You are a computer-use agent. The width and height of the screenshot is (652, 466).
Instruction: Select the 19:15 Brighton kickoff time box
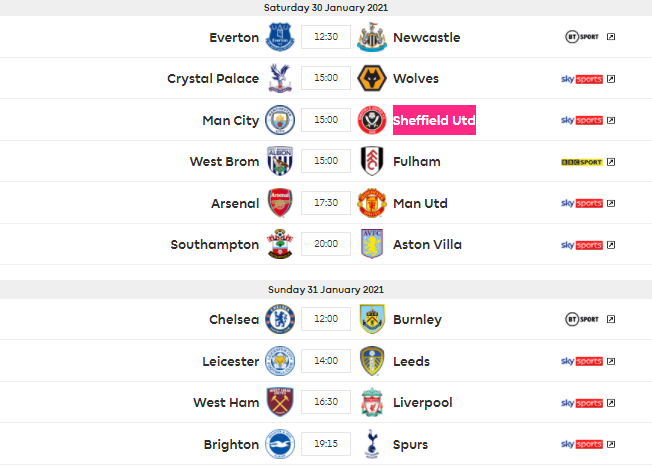326,444
